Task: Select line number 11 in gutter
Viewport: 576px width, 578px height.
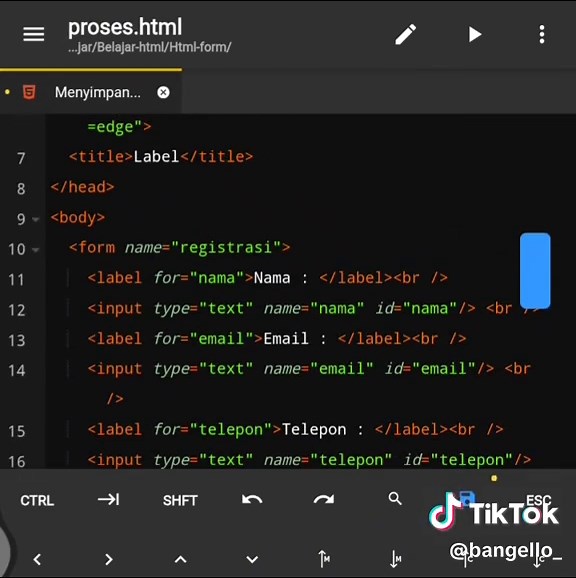Action: 16,280
